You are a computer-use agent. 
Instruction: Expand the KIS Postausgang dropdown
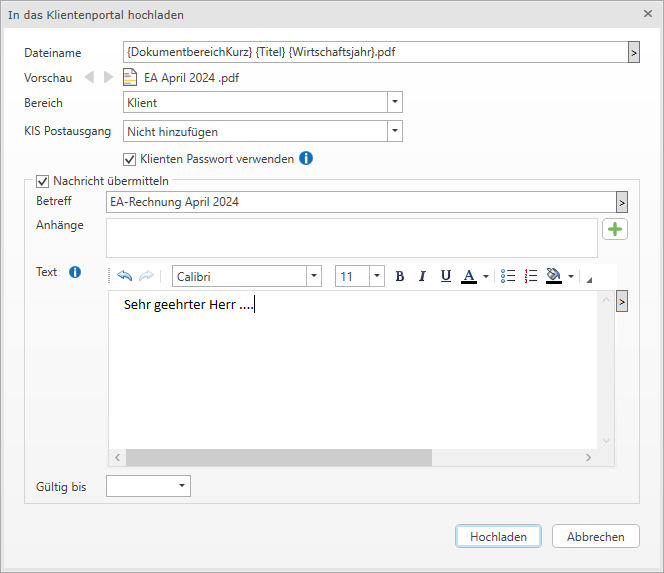point(394,131)
